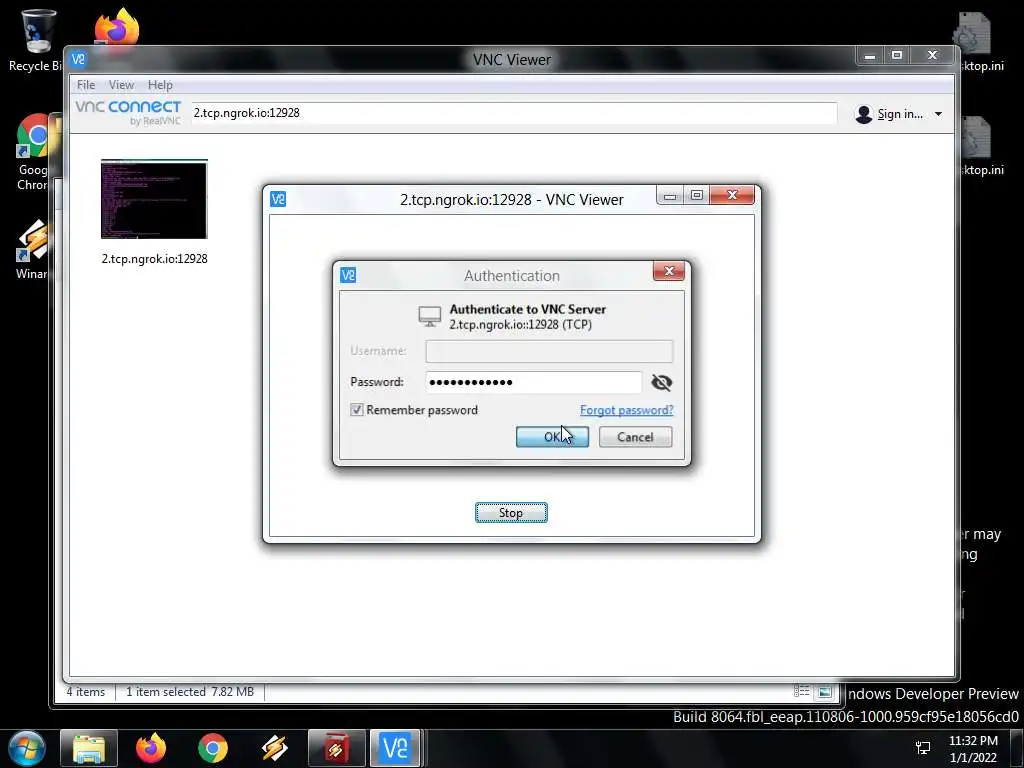Image resolution: width=1024 pixels, height=768 pixels.
Task: Switch Explorer window to details view icon
Action: coord(802,691)
